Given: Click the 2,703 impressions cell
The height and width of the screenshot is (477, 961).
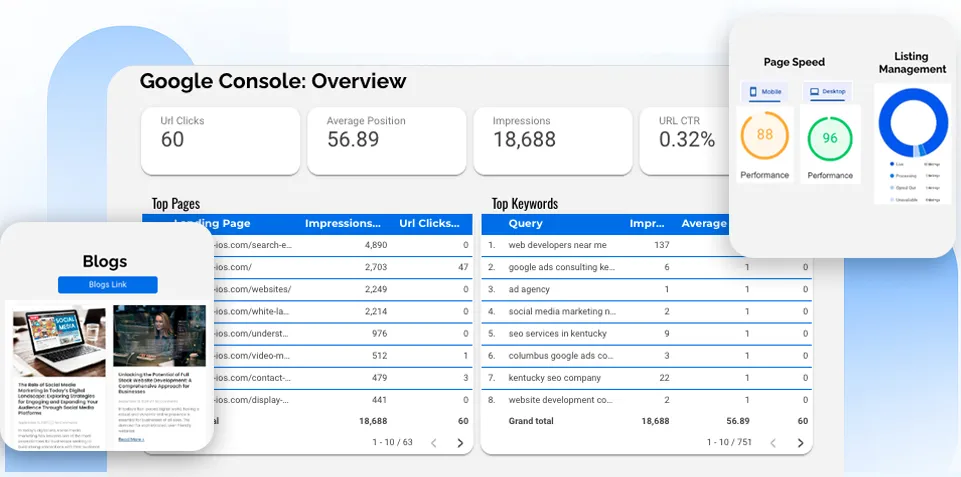Looking at the screenshot, I should (376, 267).
